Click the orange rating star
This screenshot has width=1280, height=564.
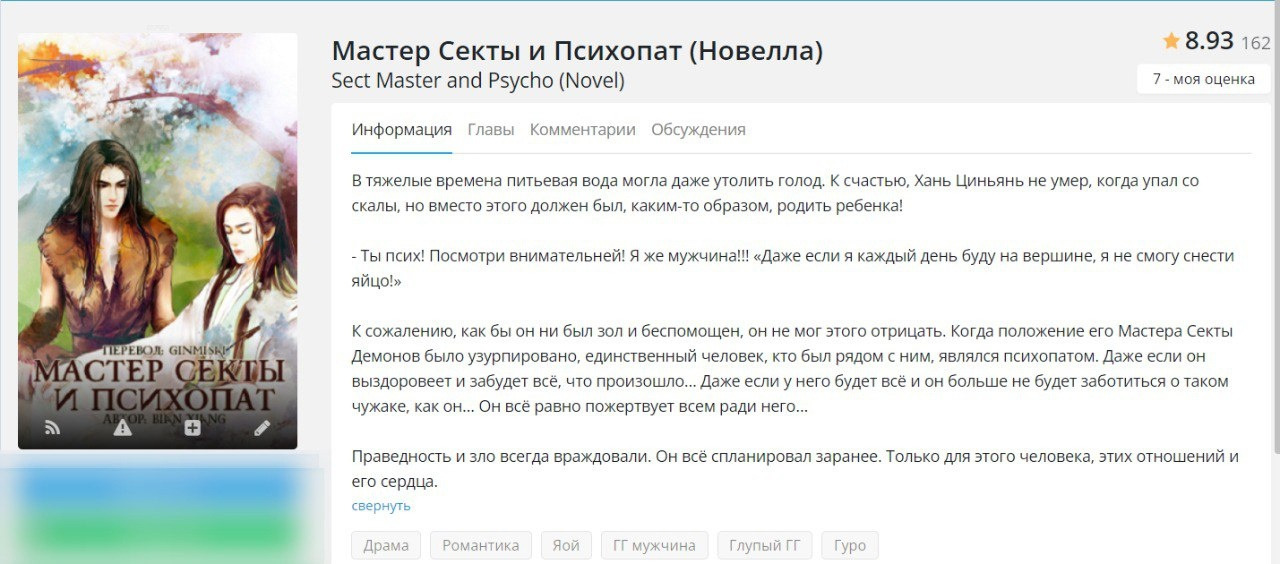point(1171,41)
